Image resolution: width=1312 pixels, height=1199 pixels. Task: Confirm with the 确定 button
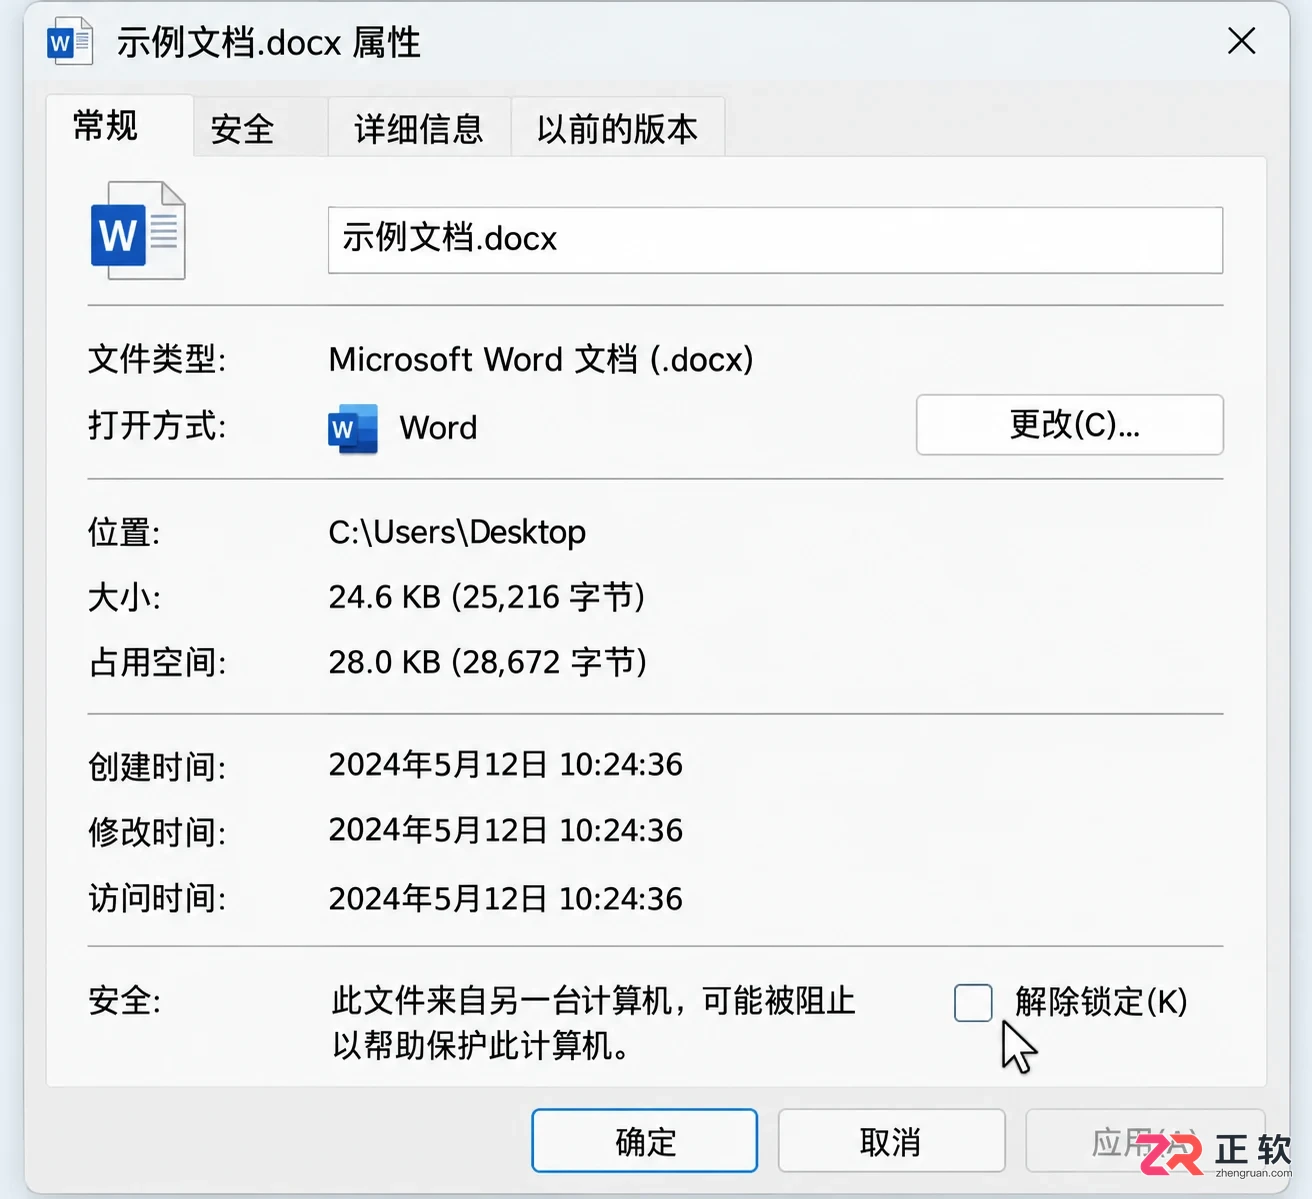pyautogui.click(x=645, y=1141)
